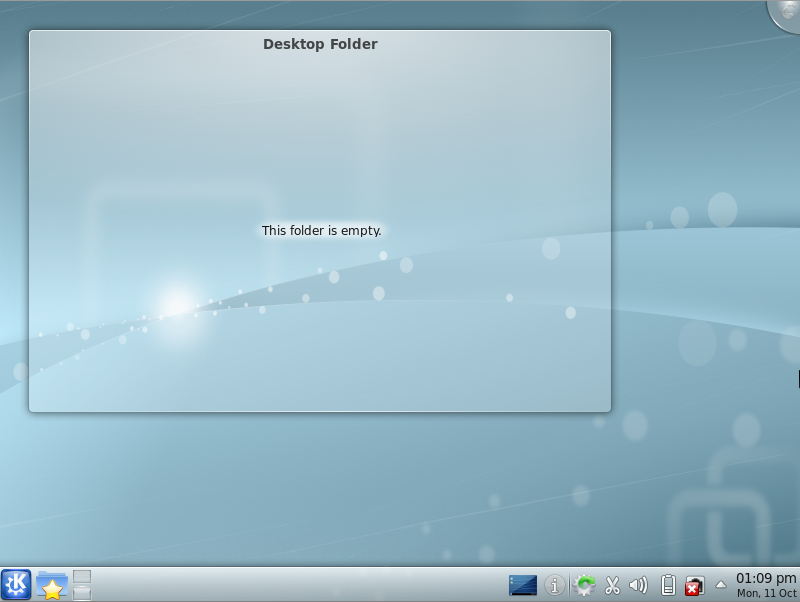Click the date Mon, 11 Oct
The image size is (800, 602).
[766, 593]
